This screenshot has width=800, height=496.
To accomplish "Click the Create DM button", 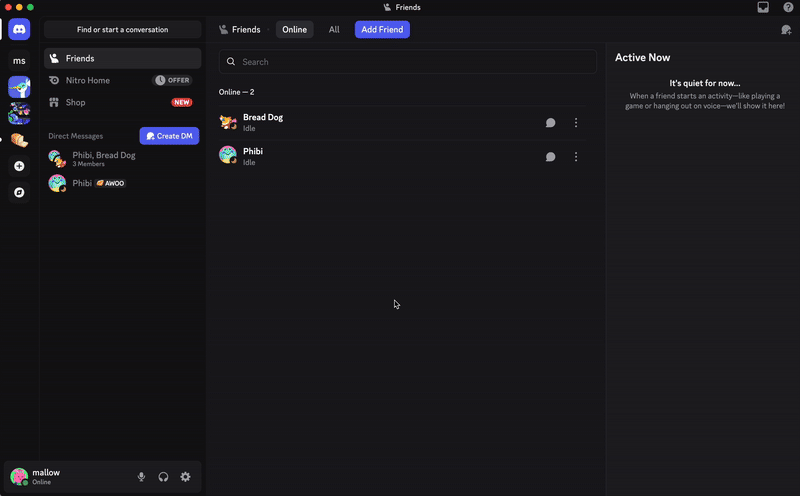I will (169, 136).
